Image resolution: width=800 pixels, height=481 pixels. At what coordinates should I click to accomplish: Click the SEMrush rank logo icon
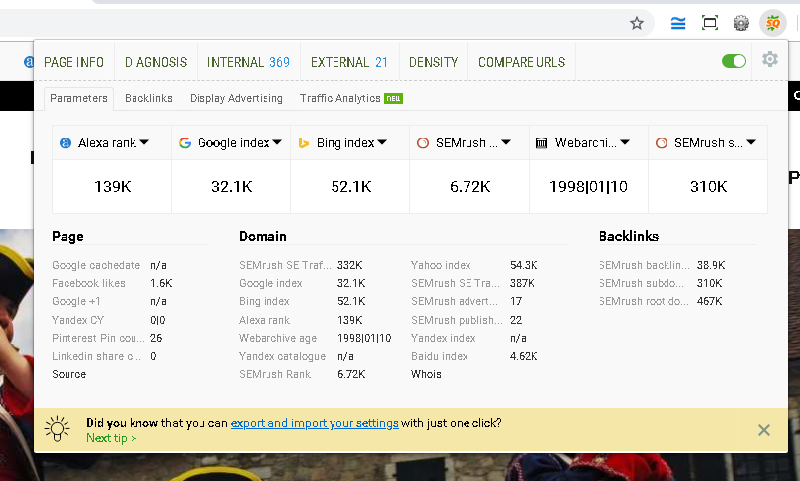422,143
